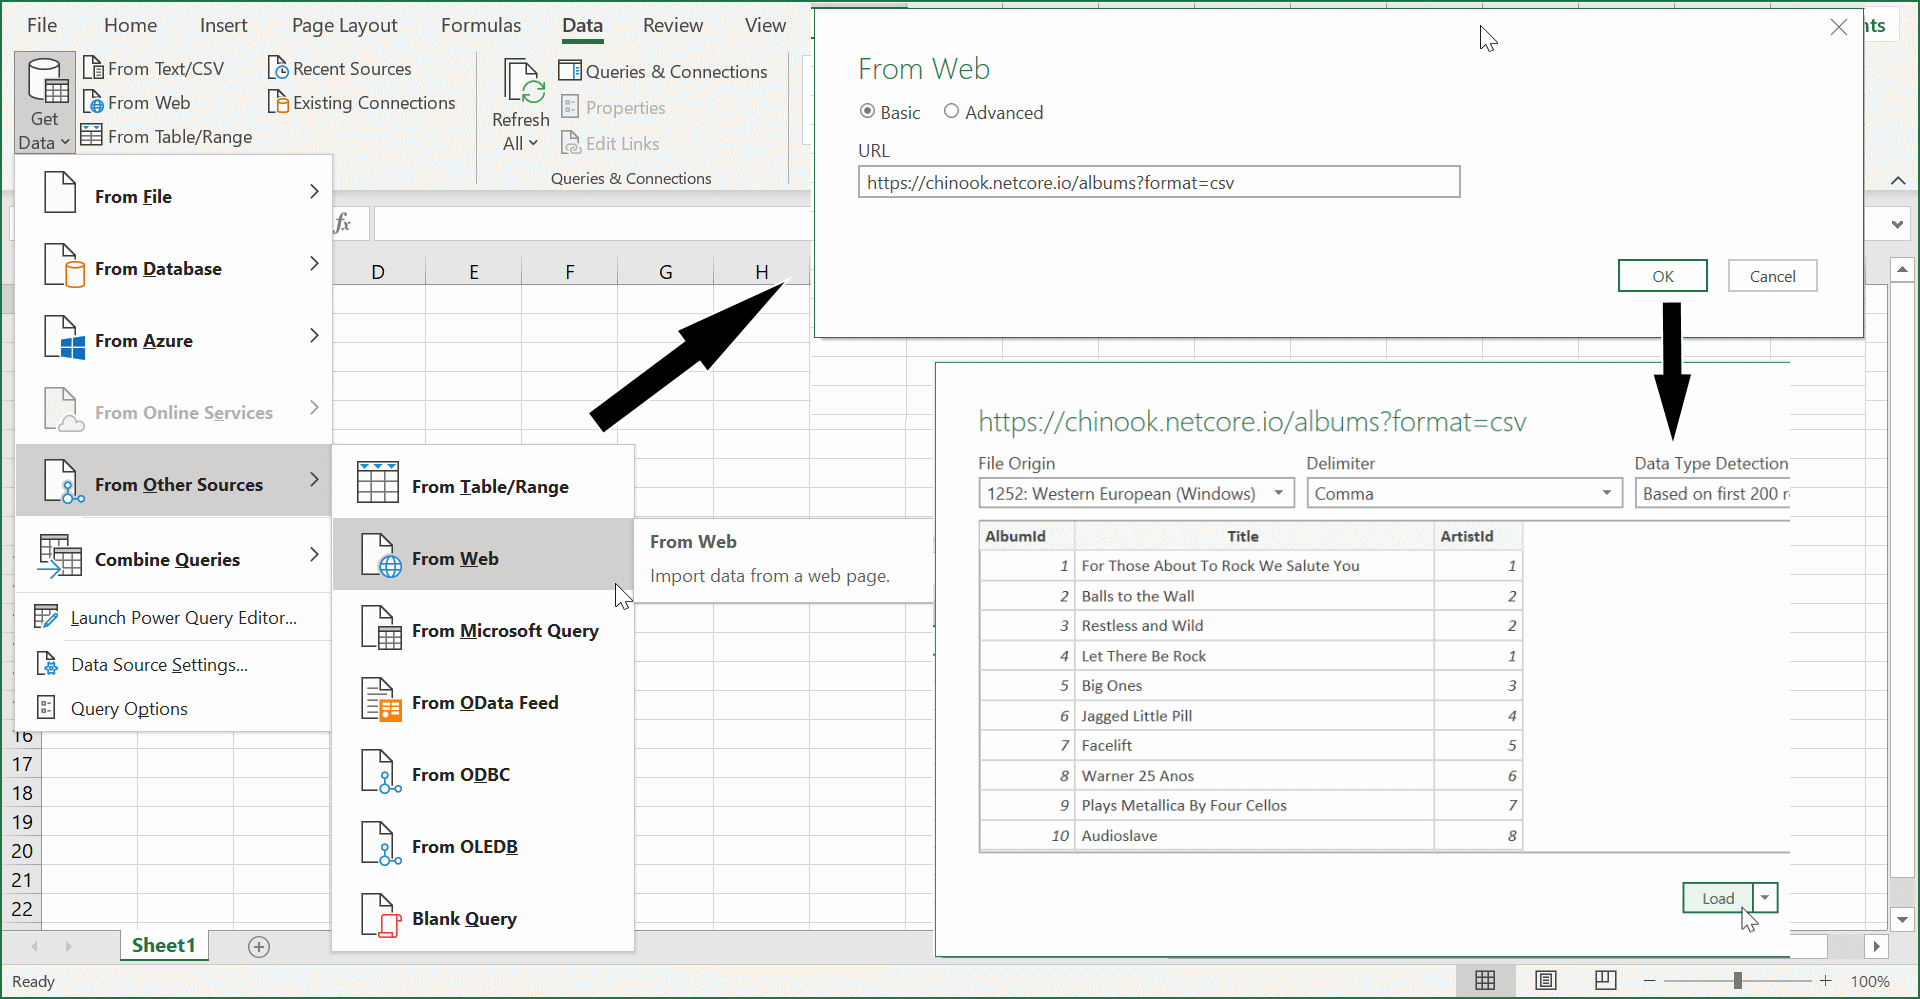Expand the Refresh All dropdown arrow
Image resolution: width=1920 pixels, height=999 pixels.
click(x=533, y=143)
